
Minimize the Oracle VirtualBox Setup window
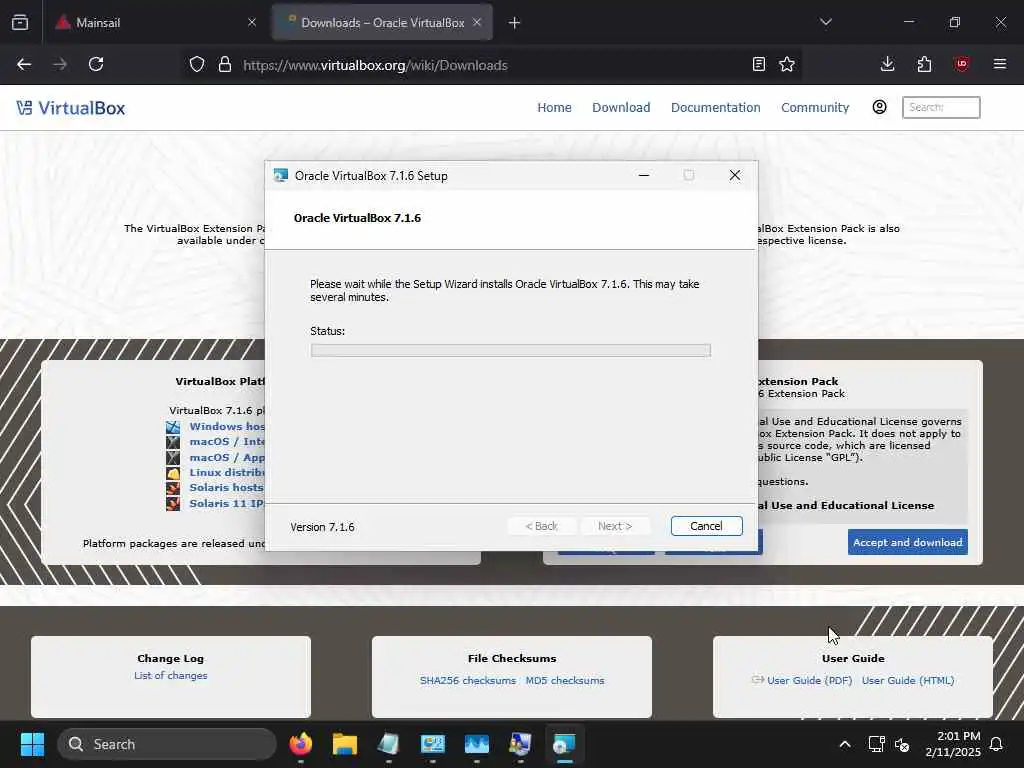click(644, 175)
